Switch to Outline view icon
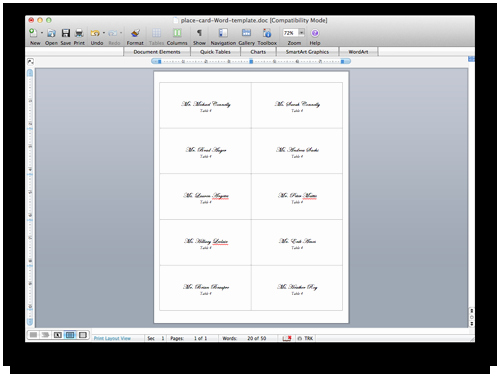Image resolution: width=500 pixels, height=377 pixels. (45, 335)
